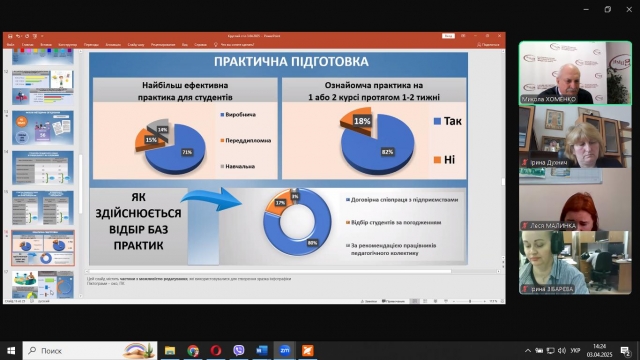Open the Конструктор ribbon tab
The image size is (640, 360).
[68, 44]
